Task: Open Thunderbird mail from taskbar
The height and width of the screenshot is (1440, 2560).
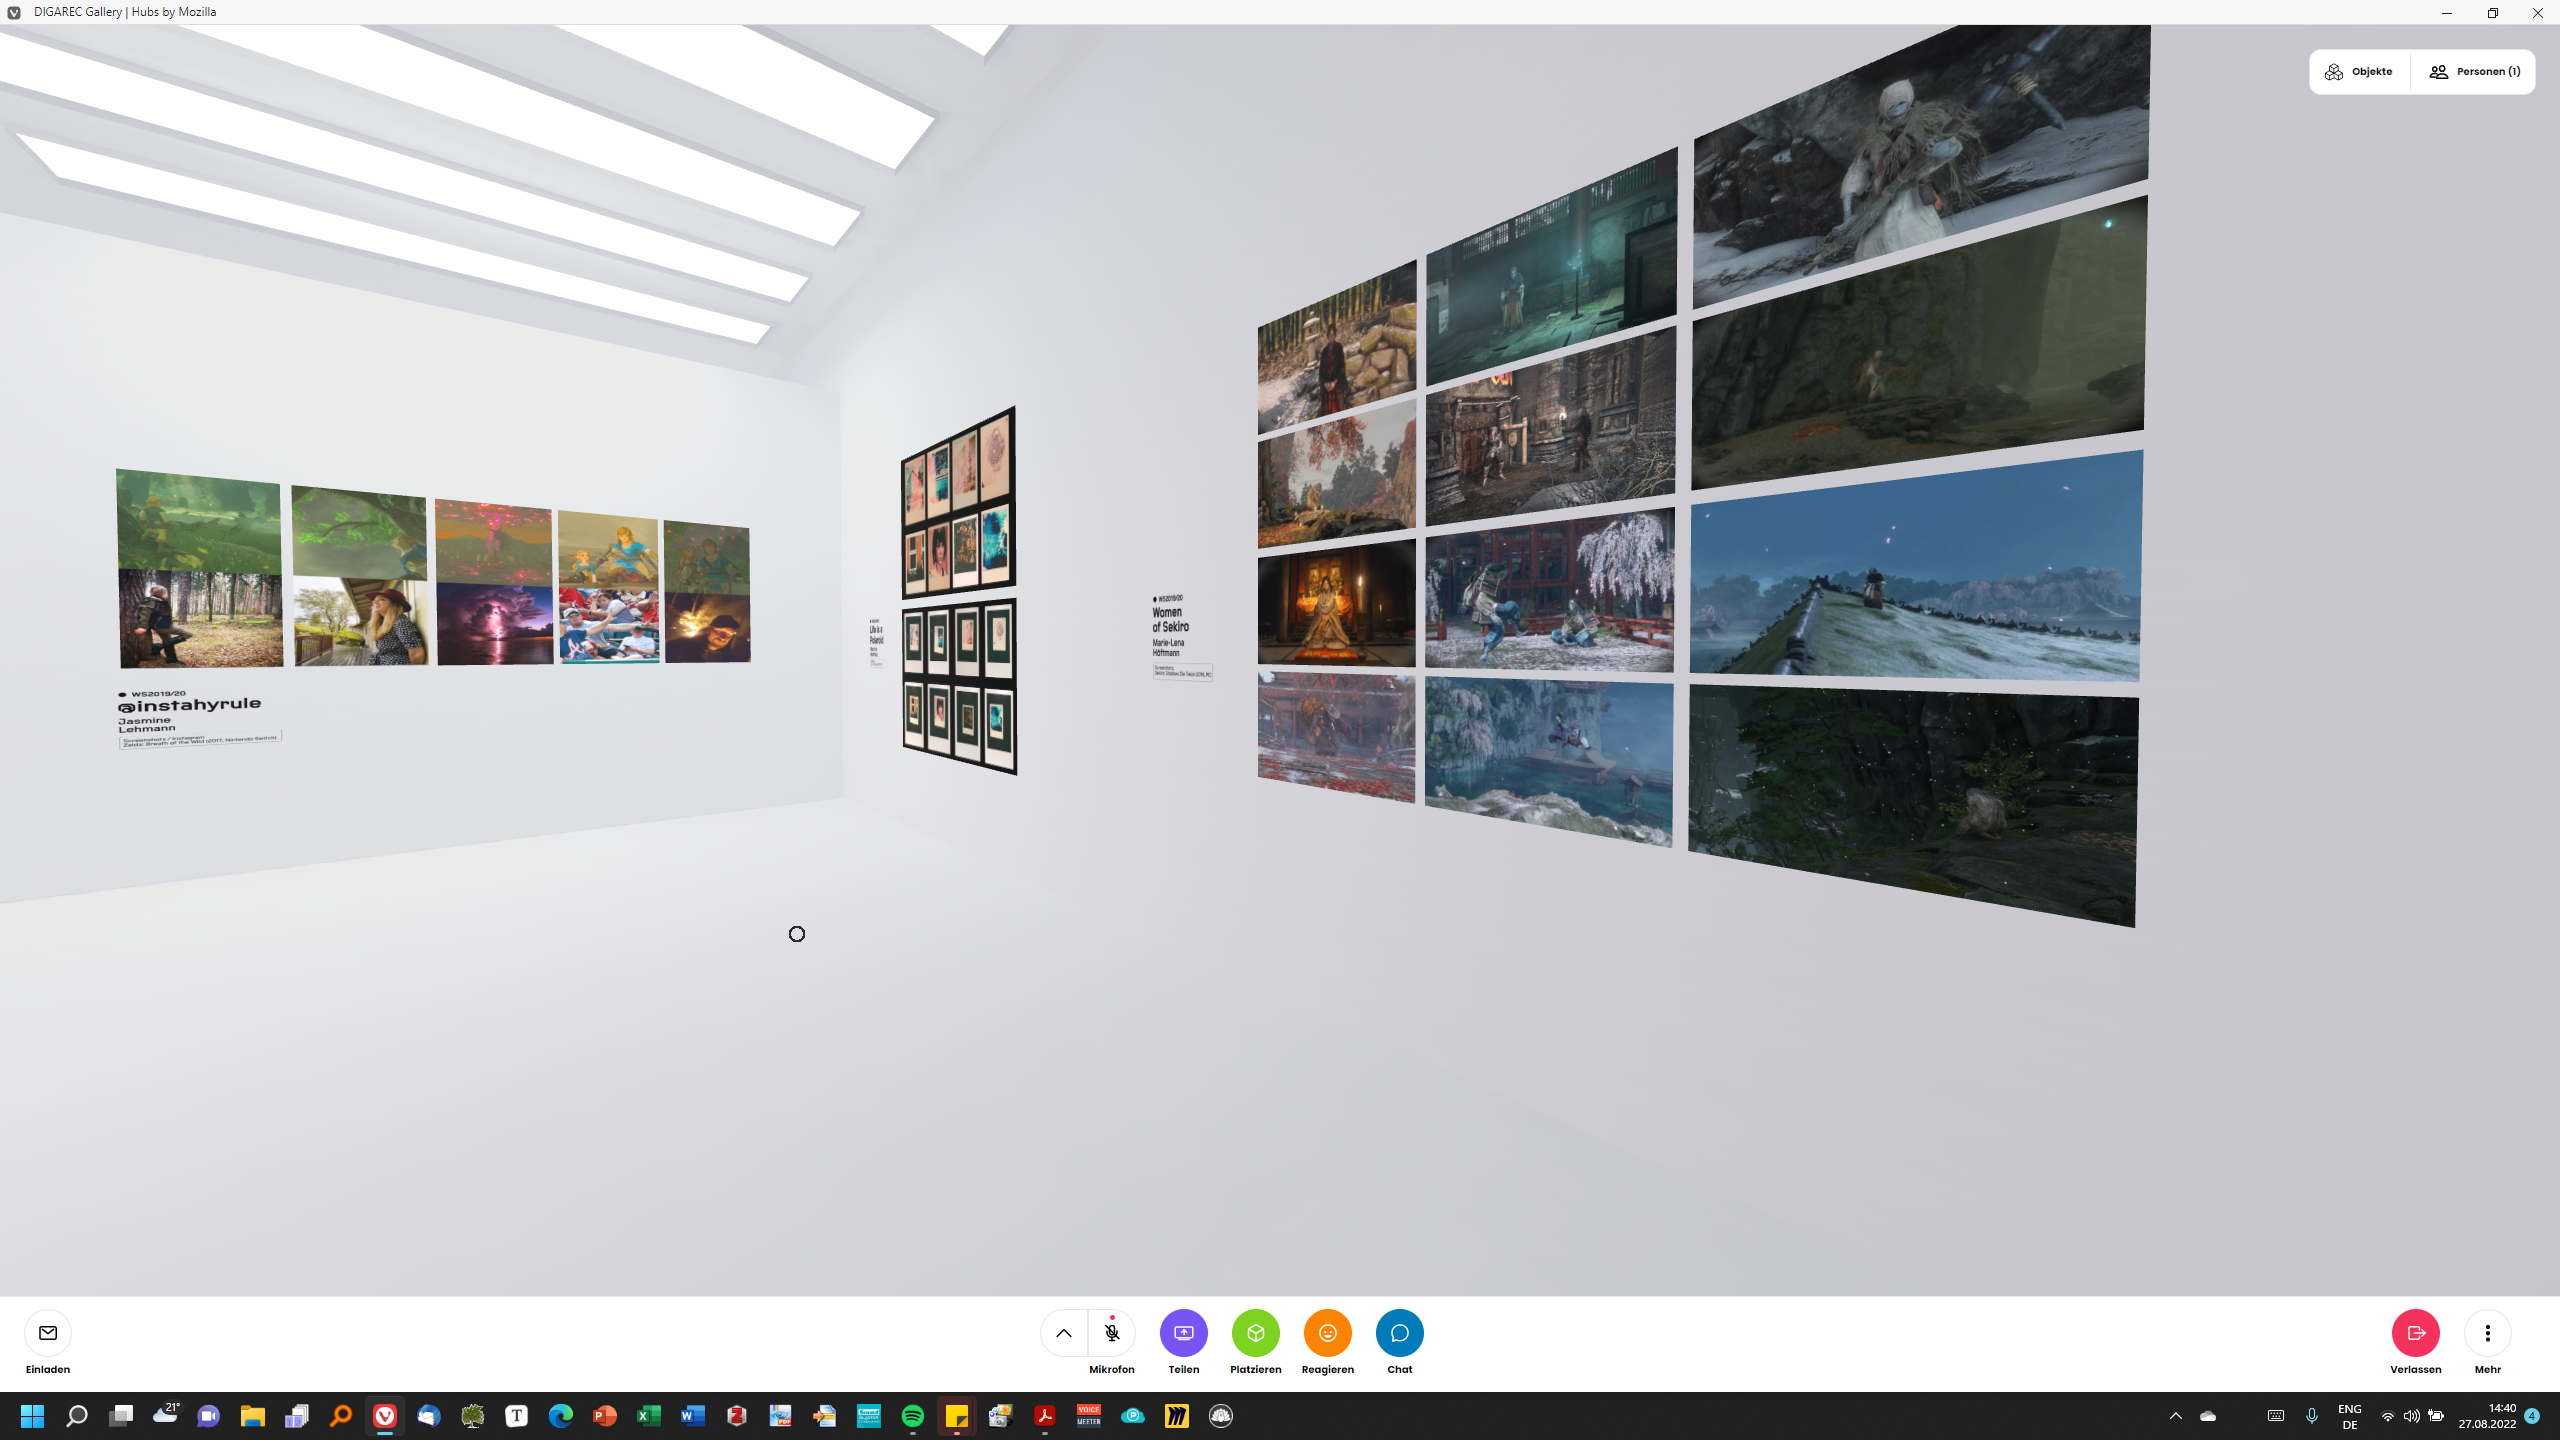Action: point(429,1416)
